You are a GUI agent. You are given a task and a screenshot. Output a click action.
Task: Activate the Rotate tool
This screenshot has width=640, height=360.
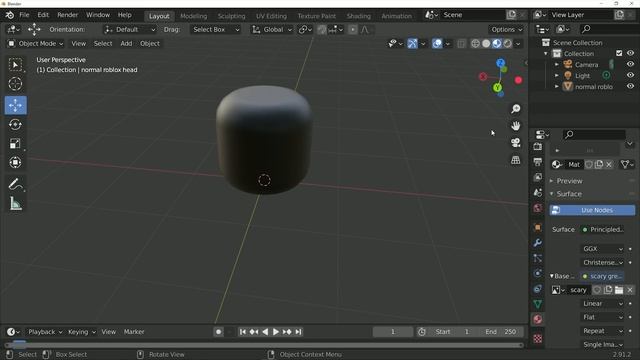pos(16,124)
